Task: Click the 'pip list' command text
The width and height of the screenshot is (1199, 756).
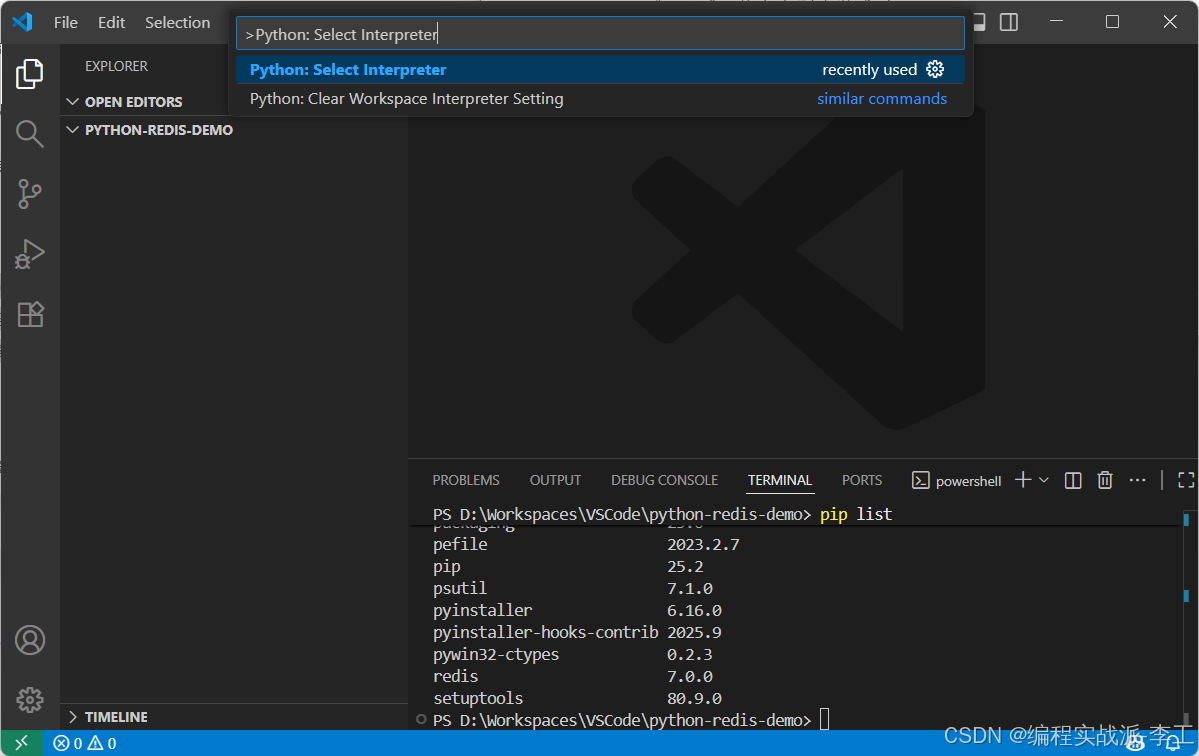Action: click(x=856, y=514)
